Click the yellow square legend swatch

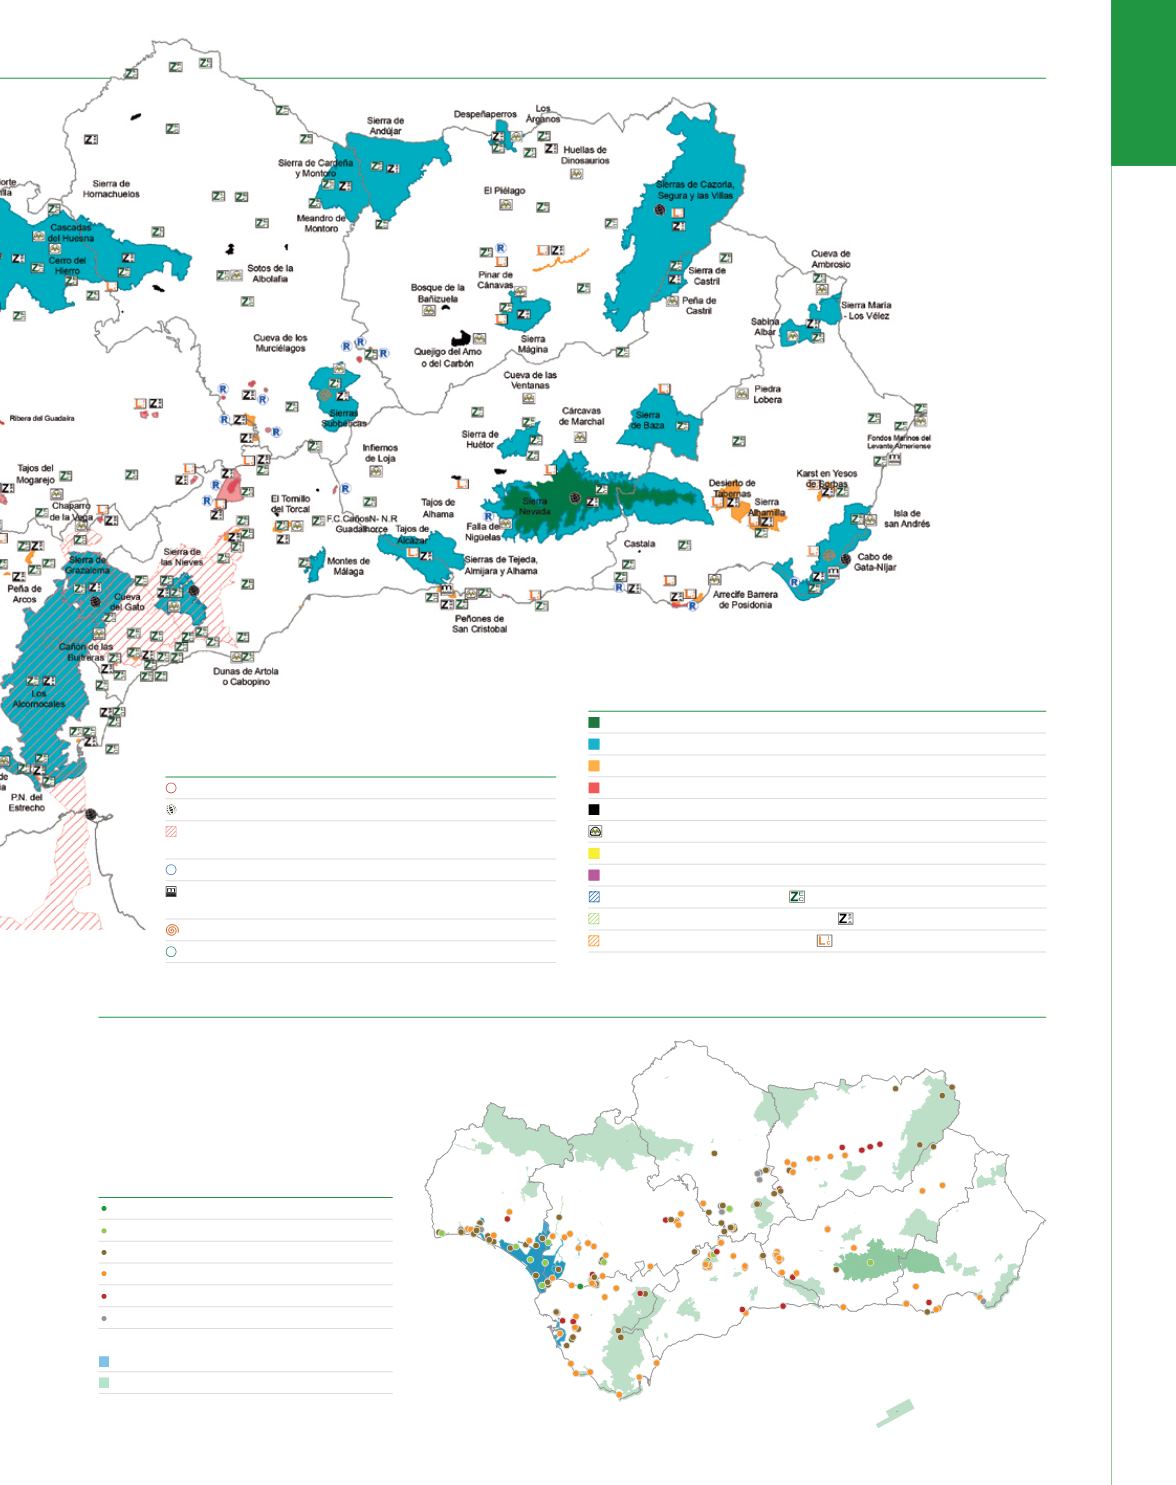pyautogui.click(x=594, y=854)
